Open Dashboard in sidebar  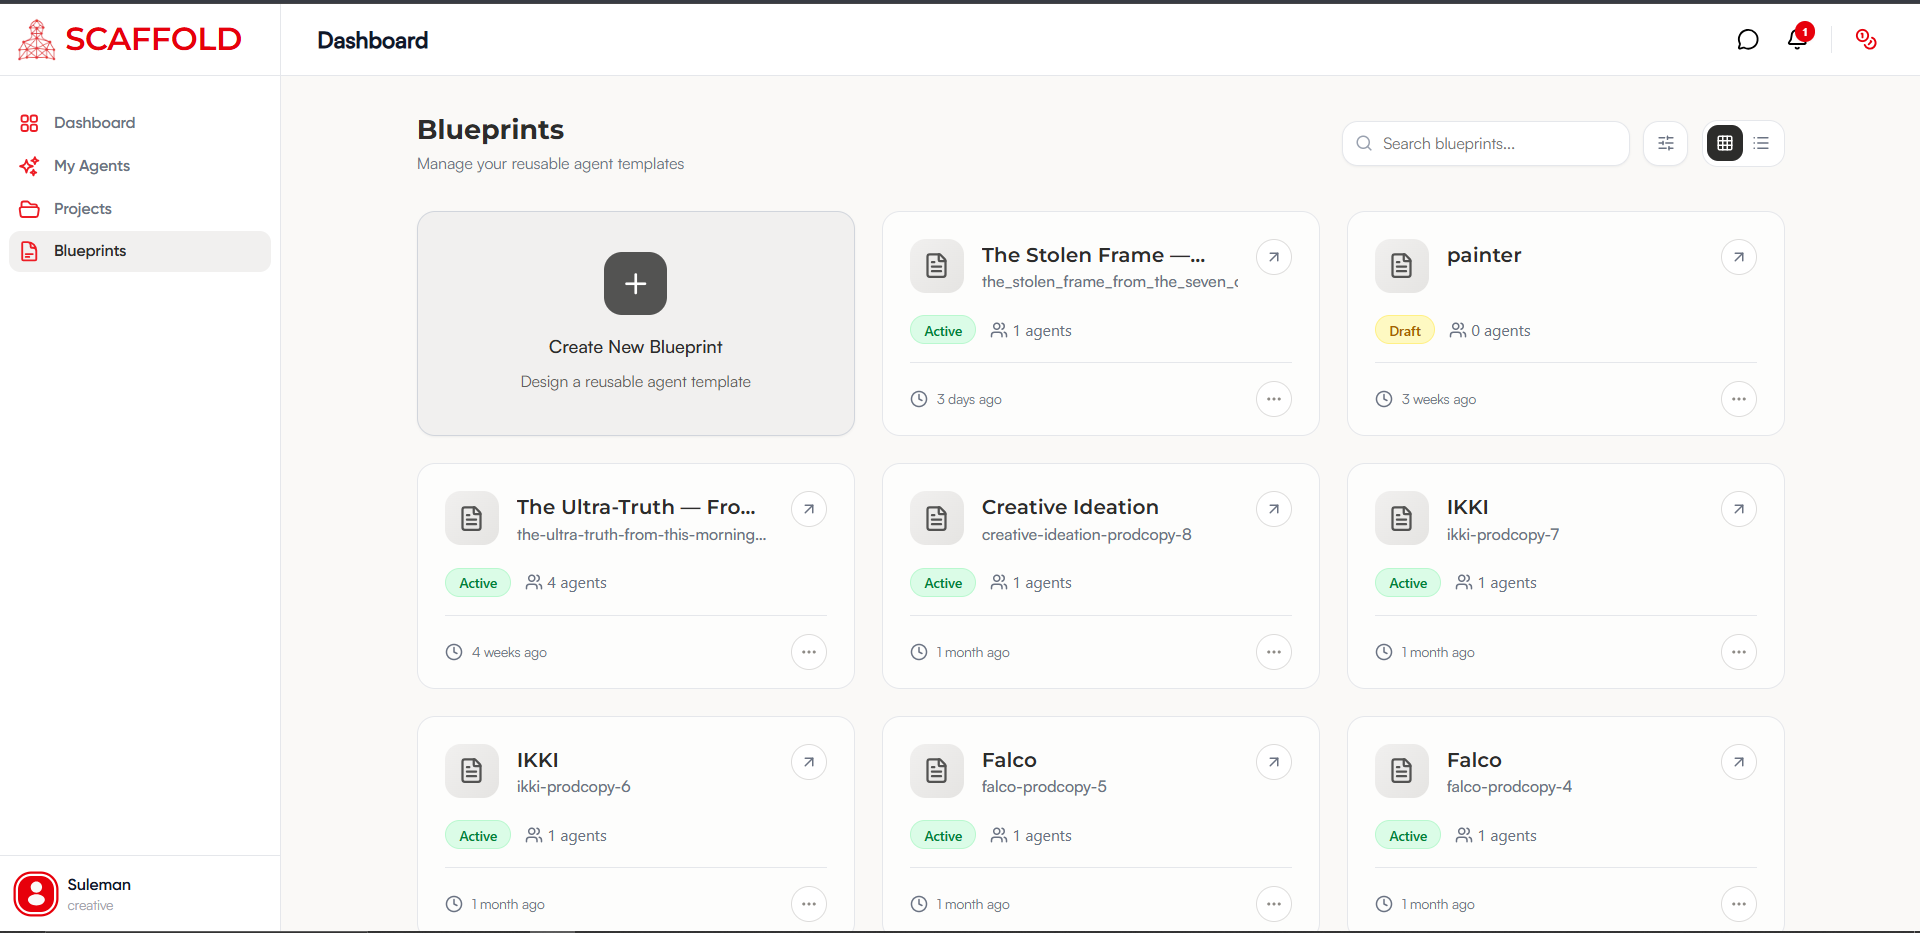pyautogui.click(x=140, y=123)
